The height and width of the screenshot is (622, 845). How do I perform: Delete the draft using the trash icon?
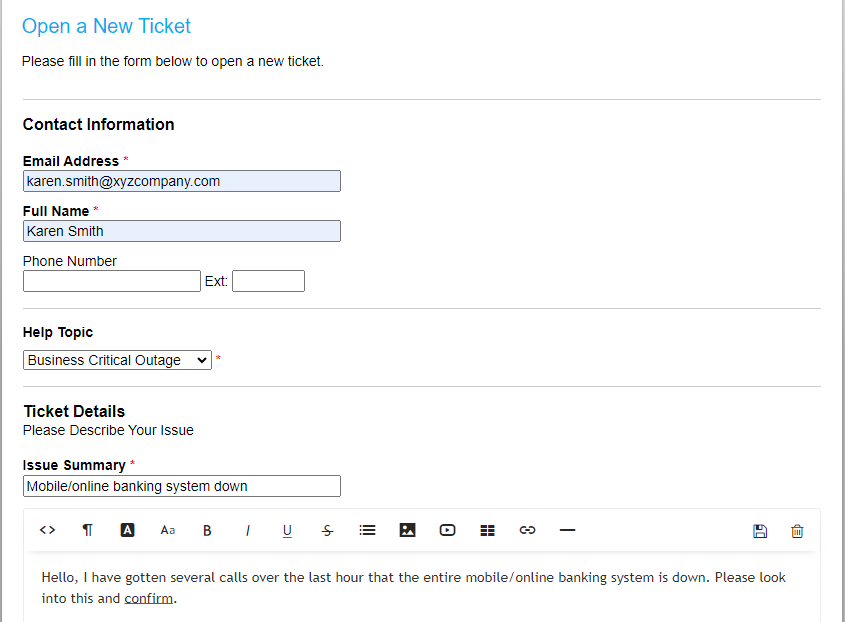tap(796, 530)
